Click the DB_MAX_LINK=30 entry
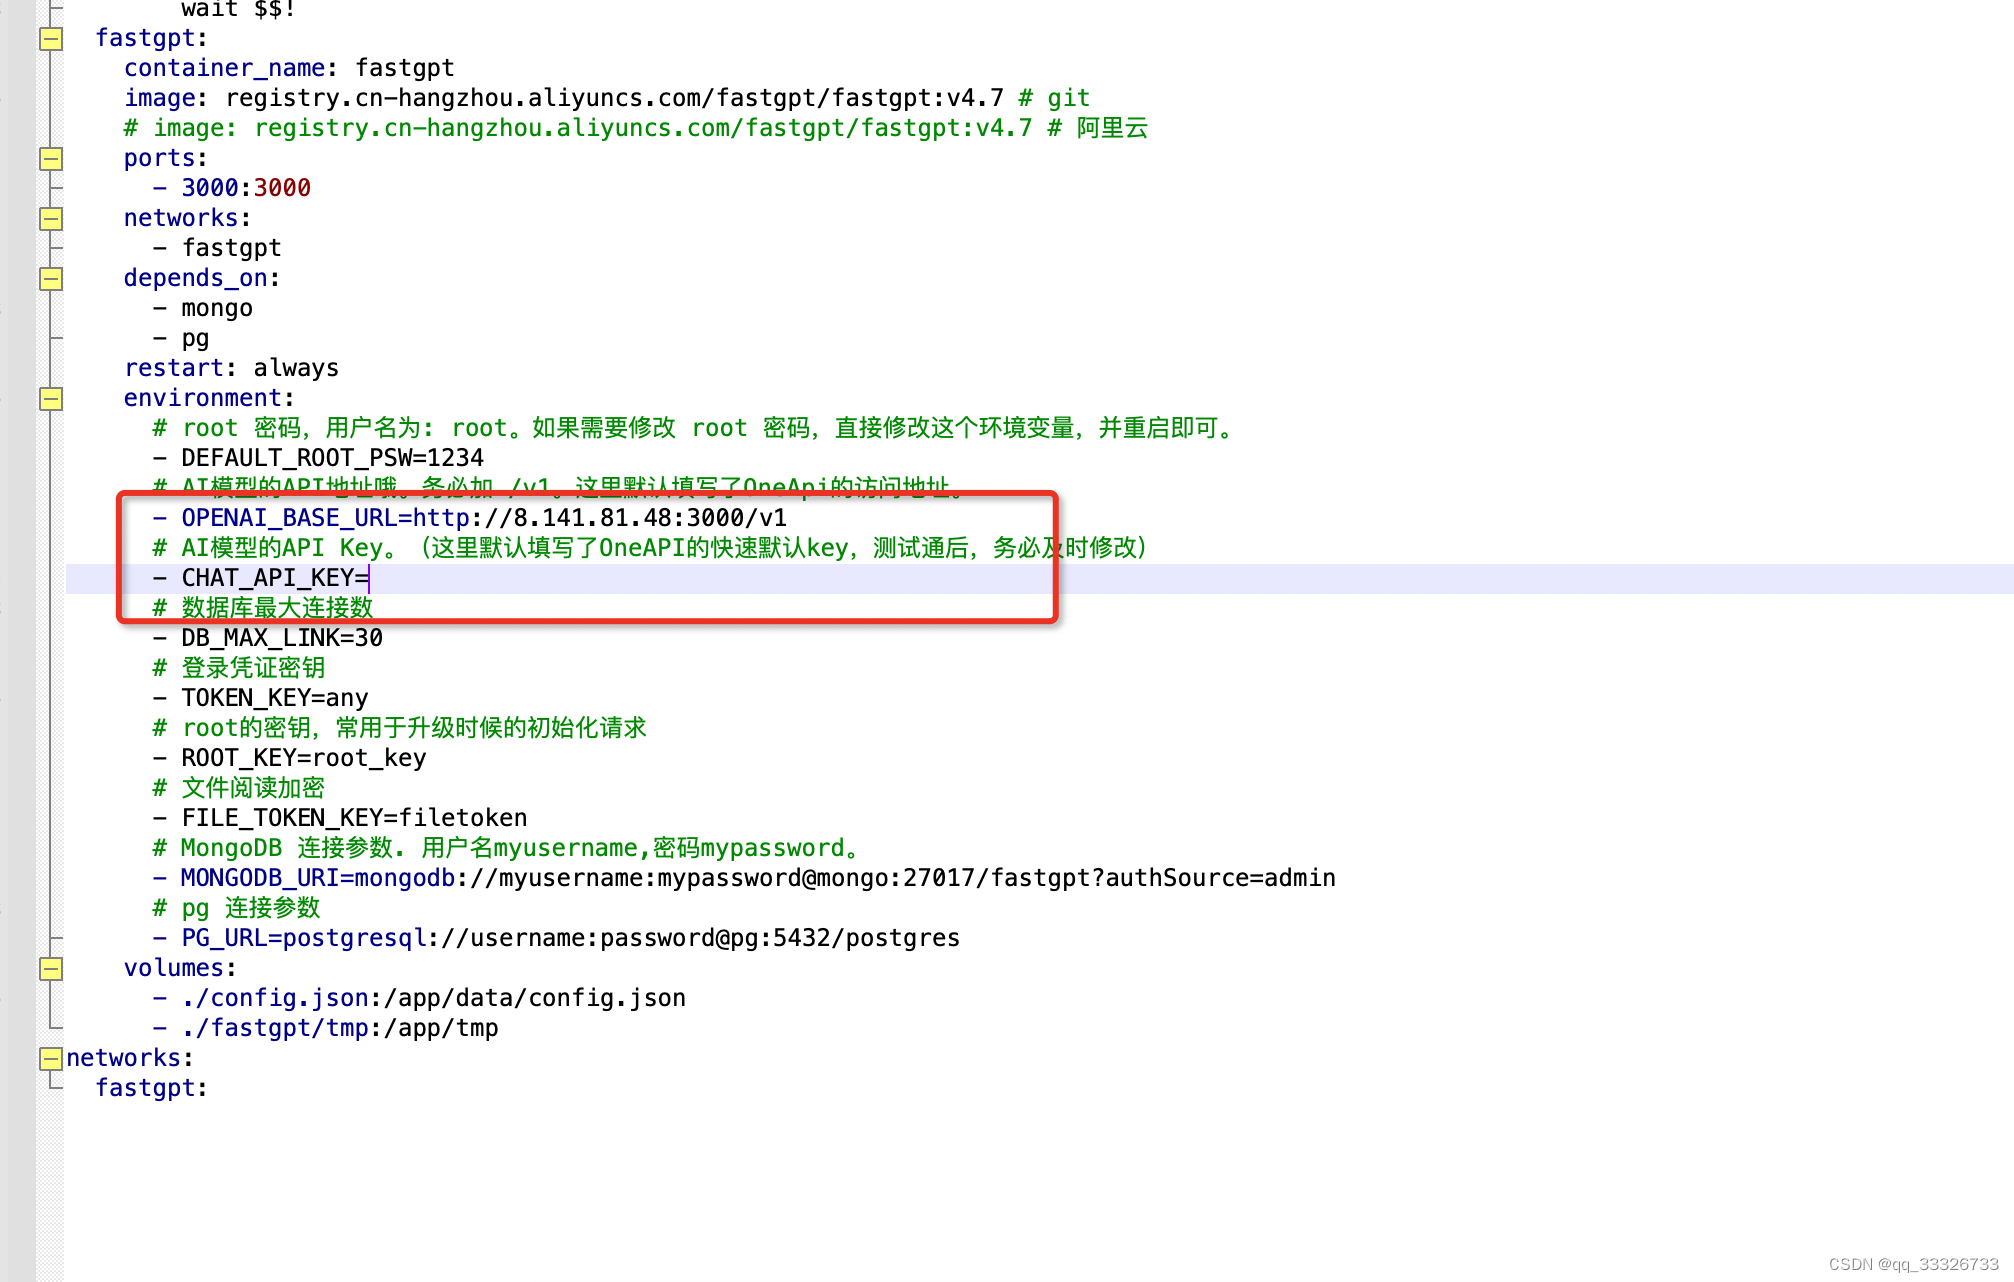 point(282,638)
